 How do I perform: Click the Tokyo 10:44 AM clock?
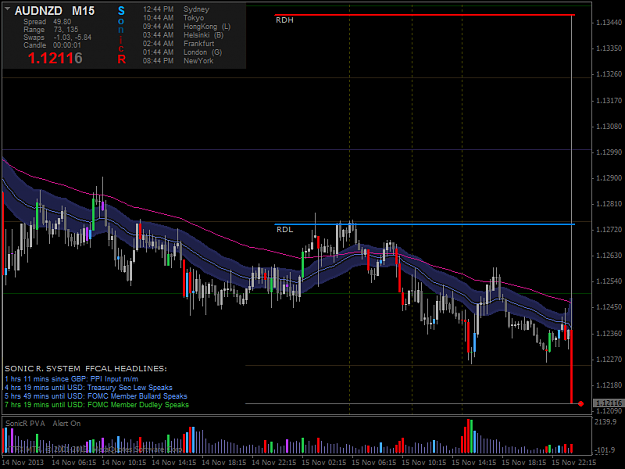coord(173,18)
